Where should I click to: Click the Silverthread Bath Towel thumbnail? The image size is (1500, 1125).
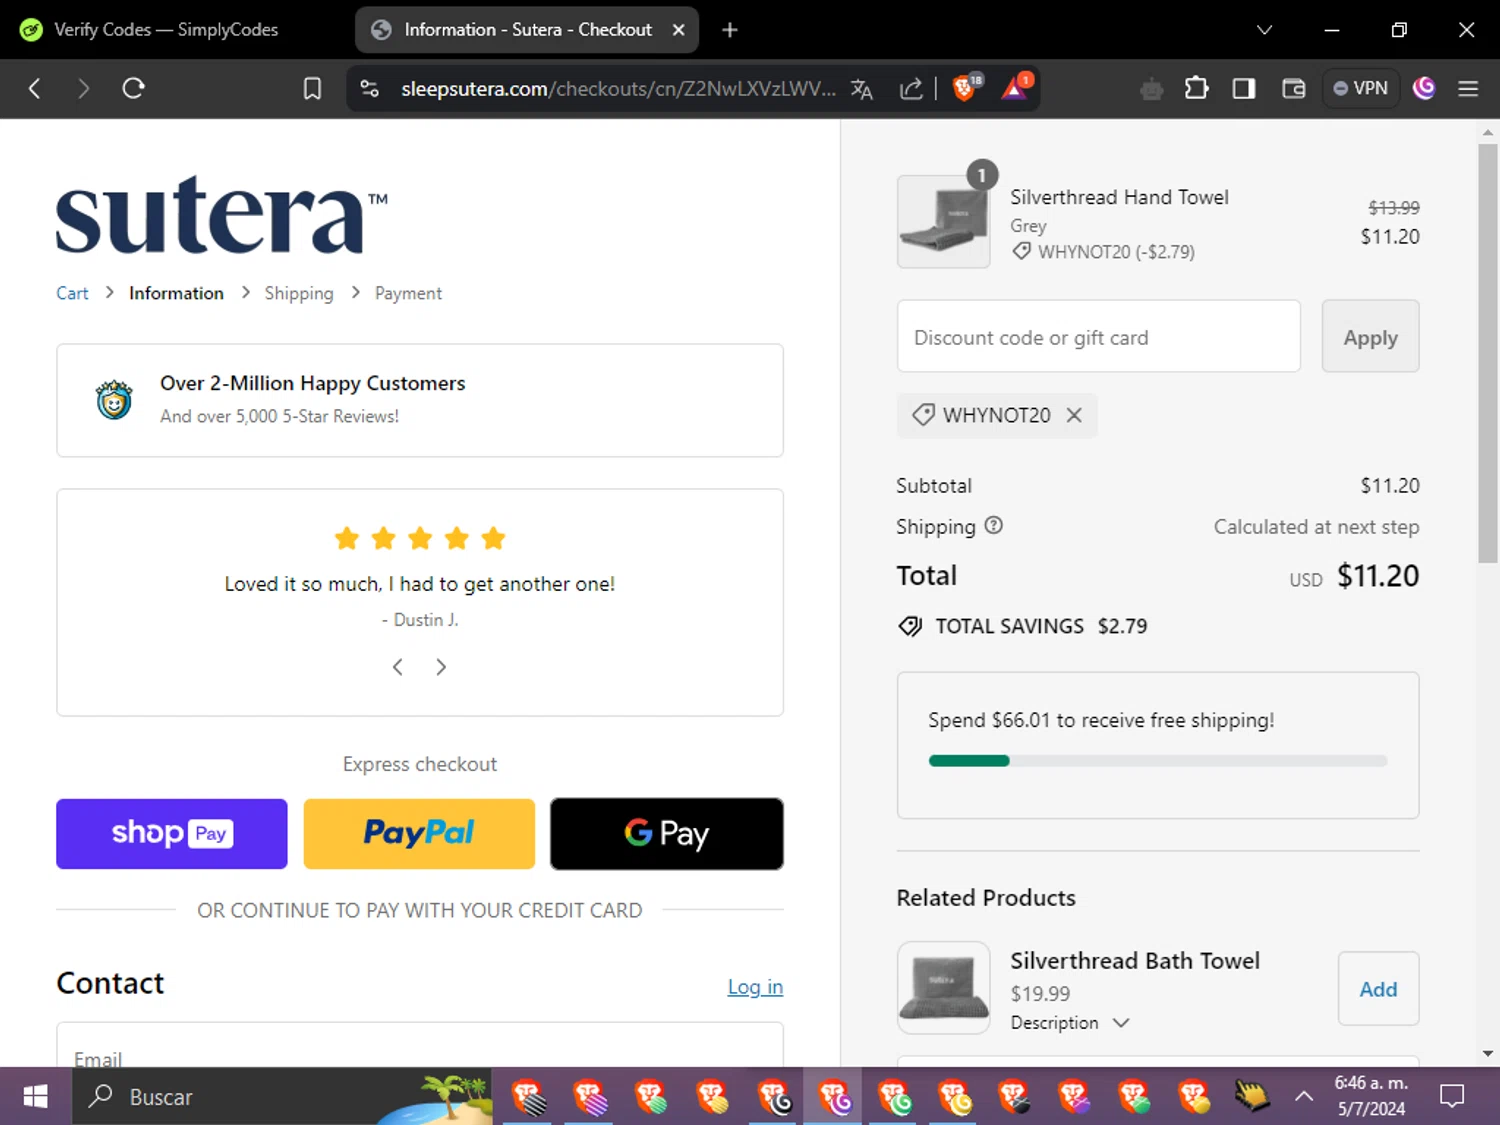(x=943, y=988)
